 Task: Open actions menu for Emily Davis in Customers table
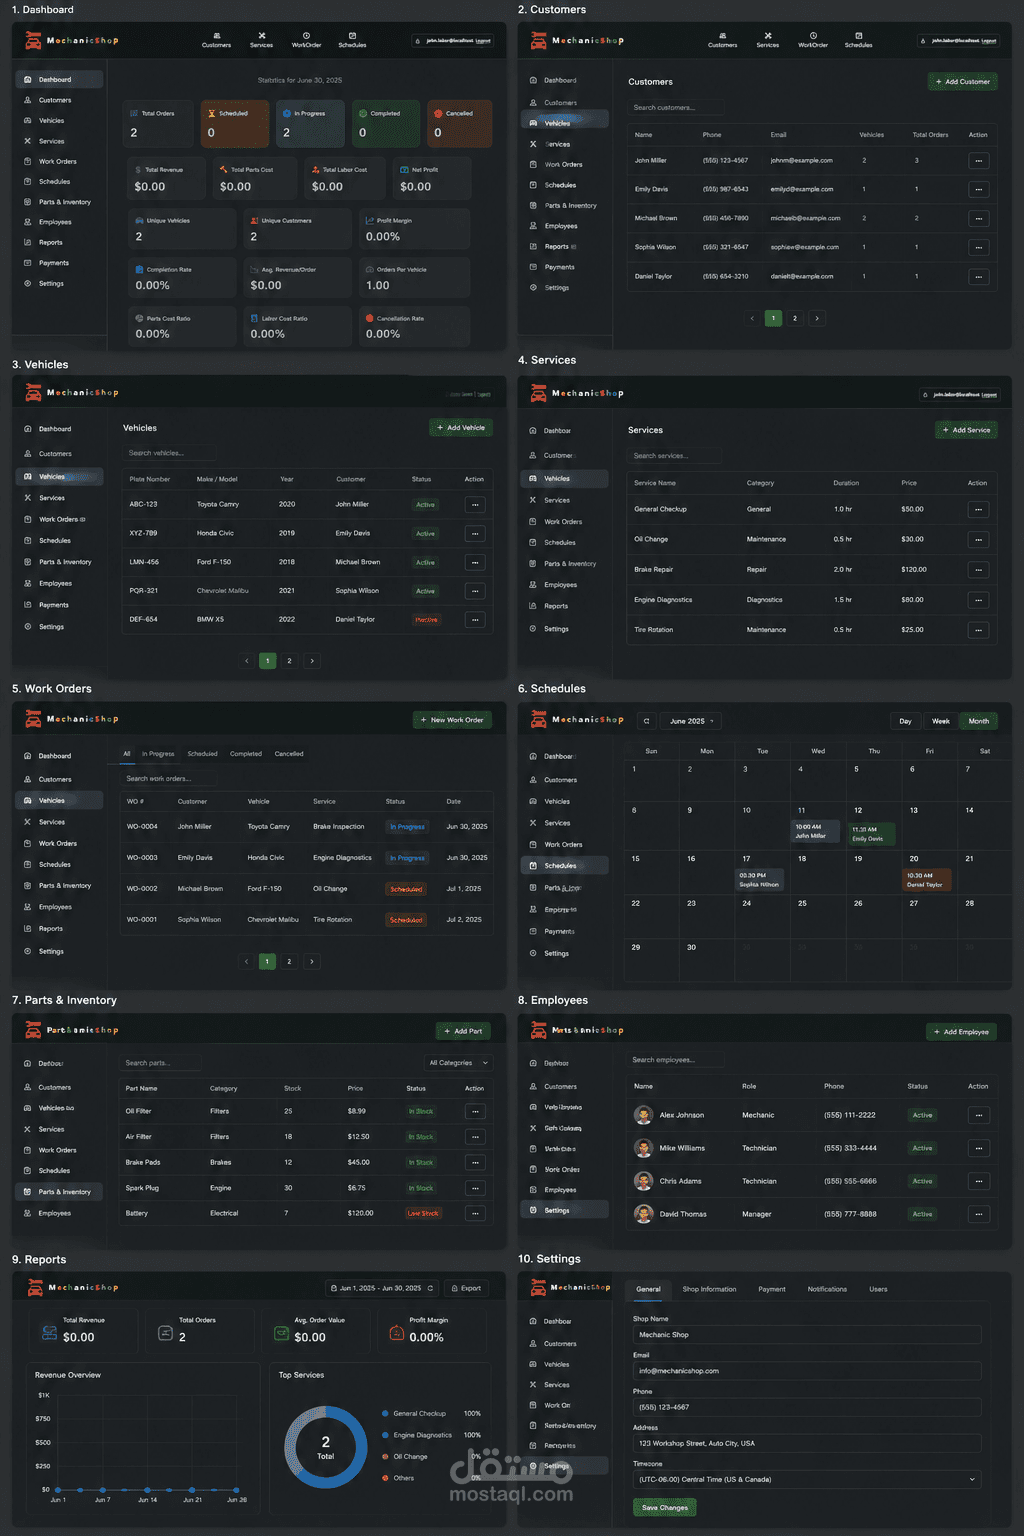pyautogui.click(x=978, y=189)
